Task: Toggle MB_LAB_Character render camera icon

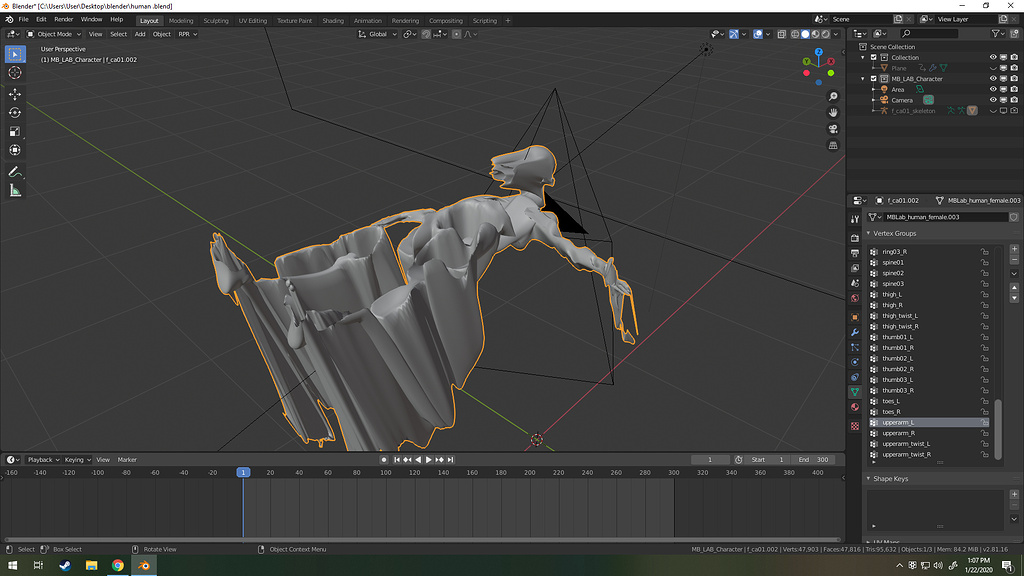Action: coord(1014,79)
